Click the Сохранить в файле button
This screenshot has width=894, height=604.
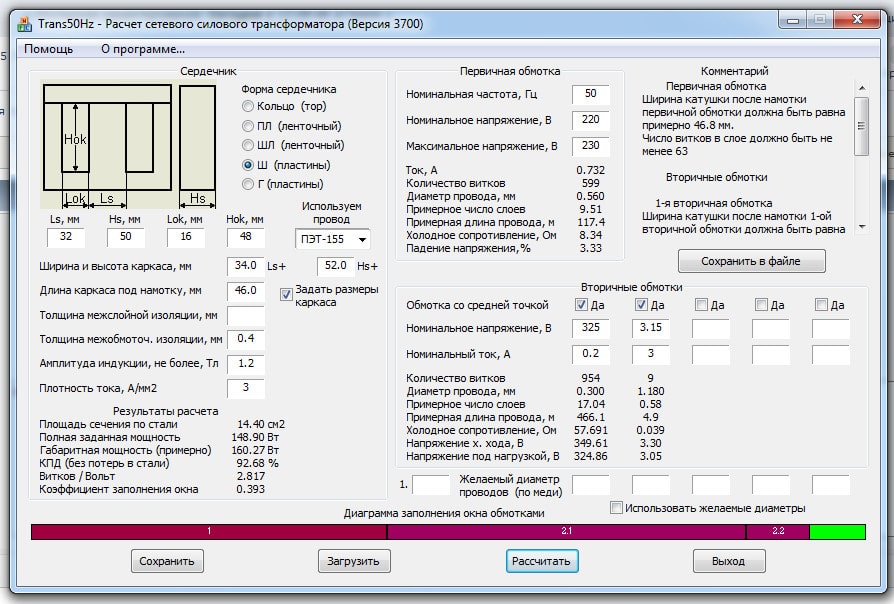coord(751,261)
